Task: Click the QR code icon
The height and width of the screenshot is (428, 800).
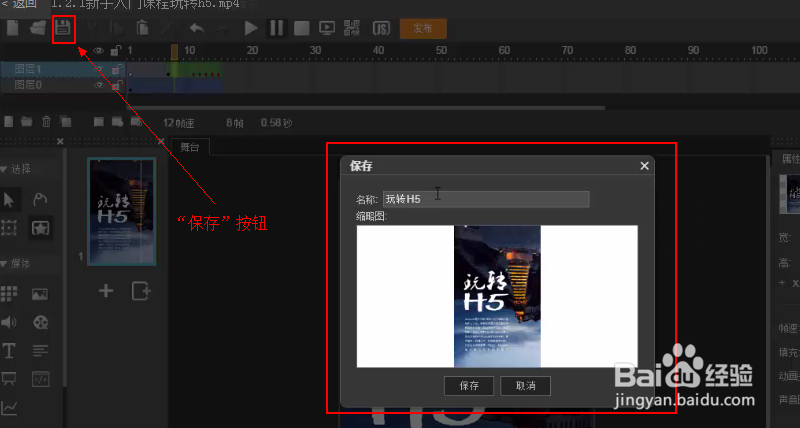Action: 352,28
